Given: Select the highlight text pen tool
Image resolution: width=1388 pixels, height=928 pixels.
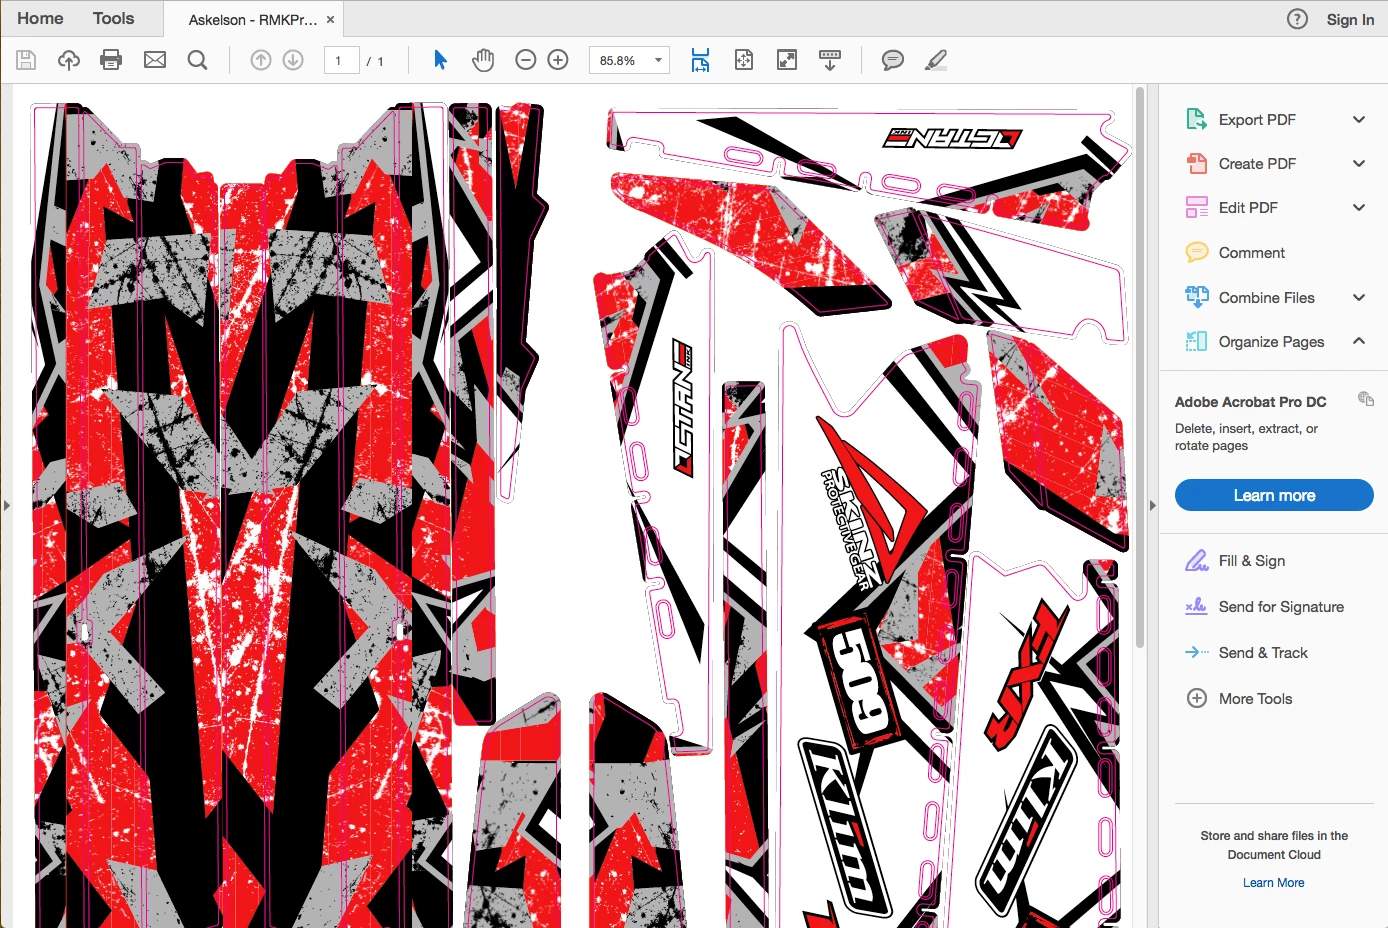Looking at the screenshot, I should click(936, 60).
